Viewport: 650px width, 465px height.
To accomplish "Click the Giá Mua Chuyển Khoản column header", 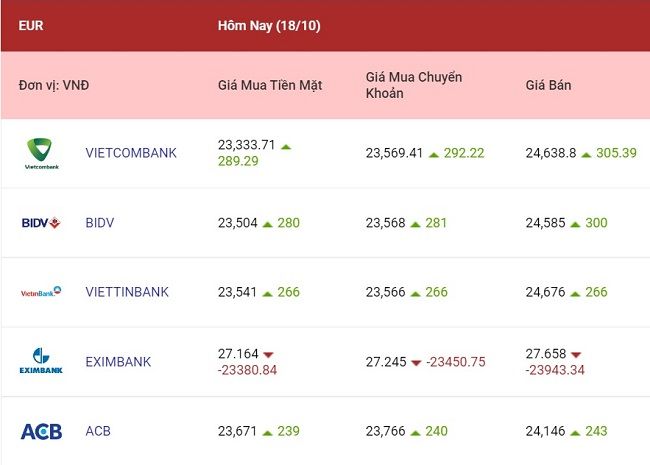I will click(414, 85).
